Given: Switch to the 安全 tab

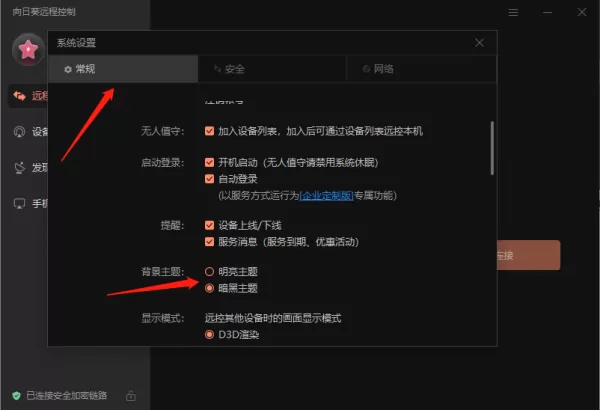Looking at the screenshot, I should [272, 69].
